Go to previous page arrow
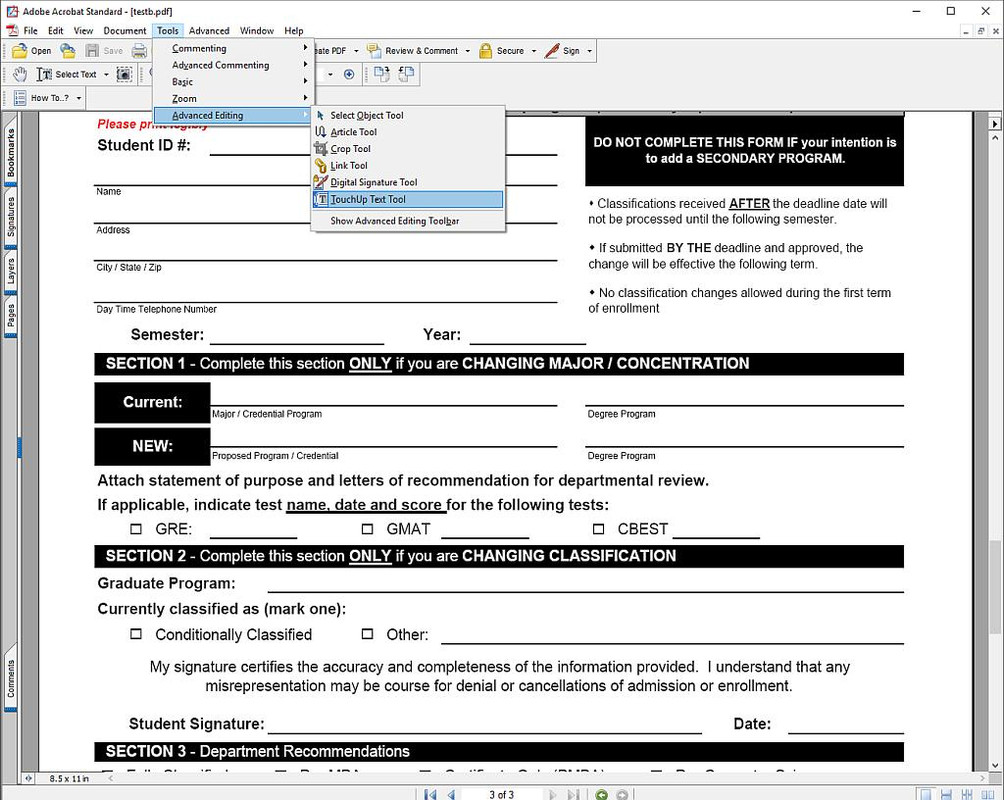 (x=451, y=794)
